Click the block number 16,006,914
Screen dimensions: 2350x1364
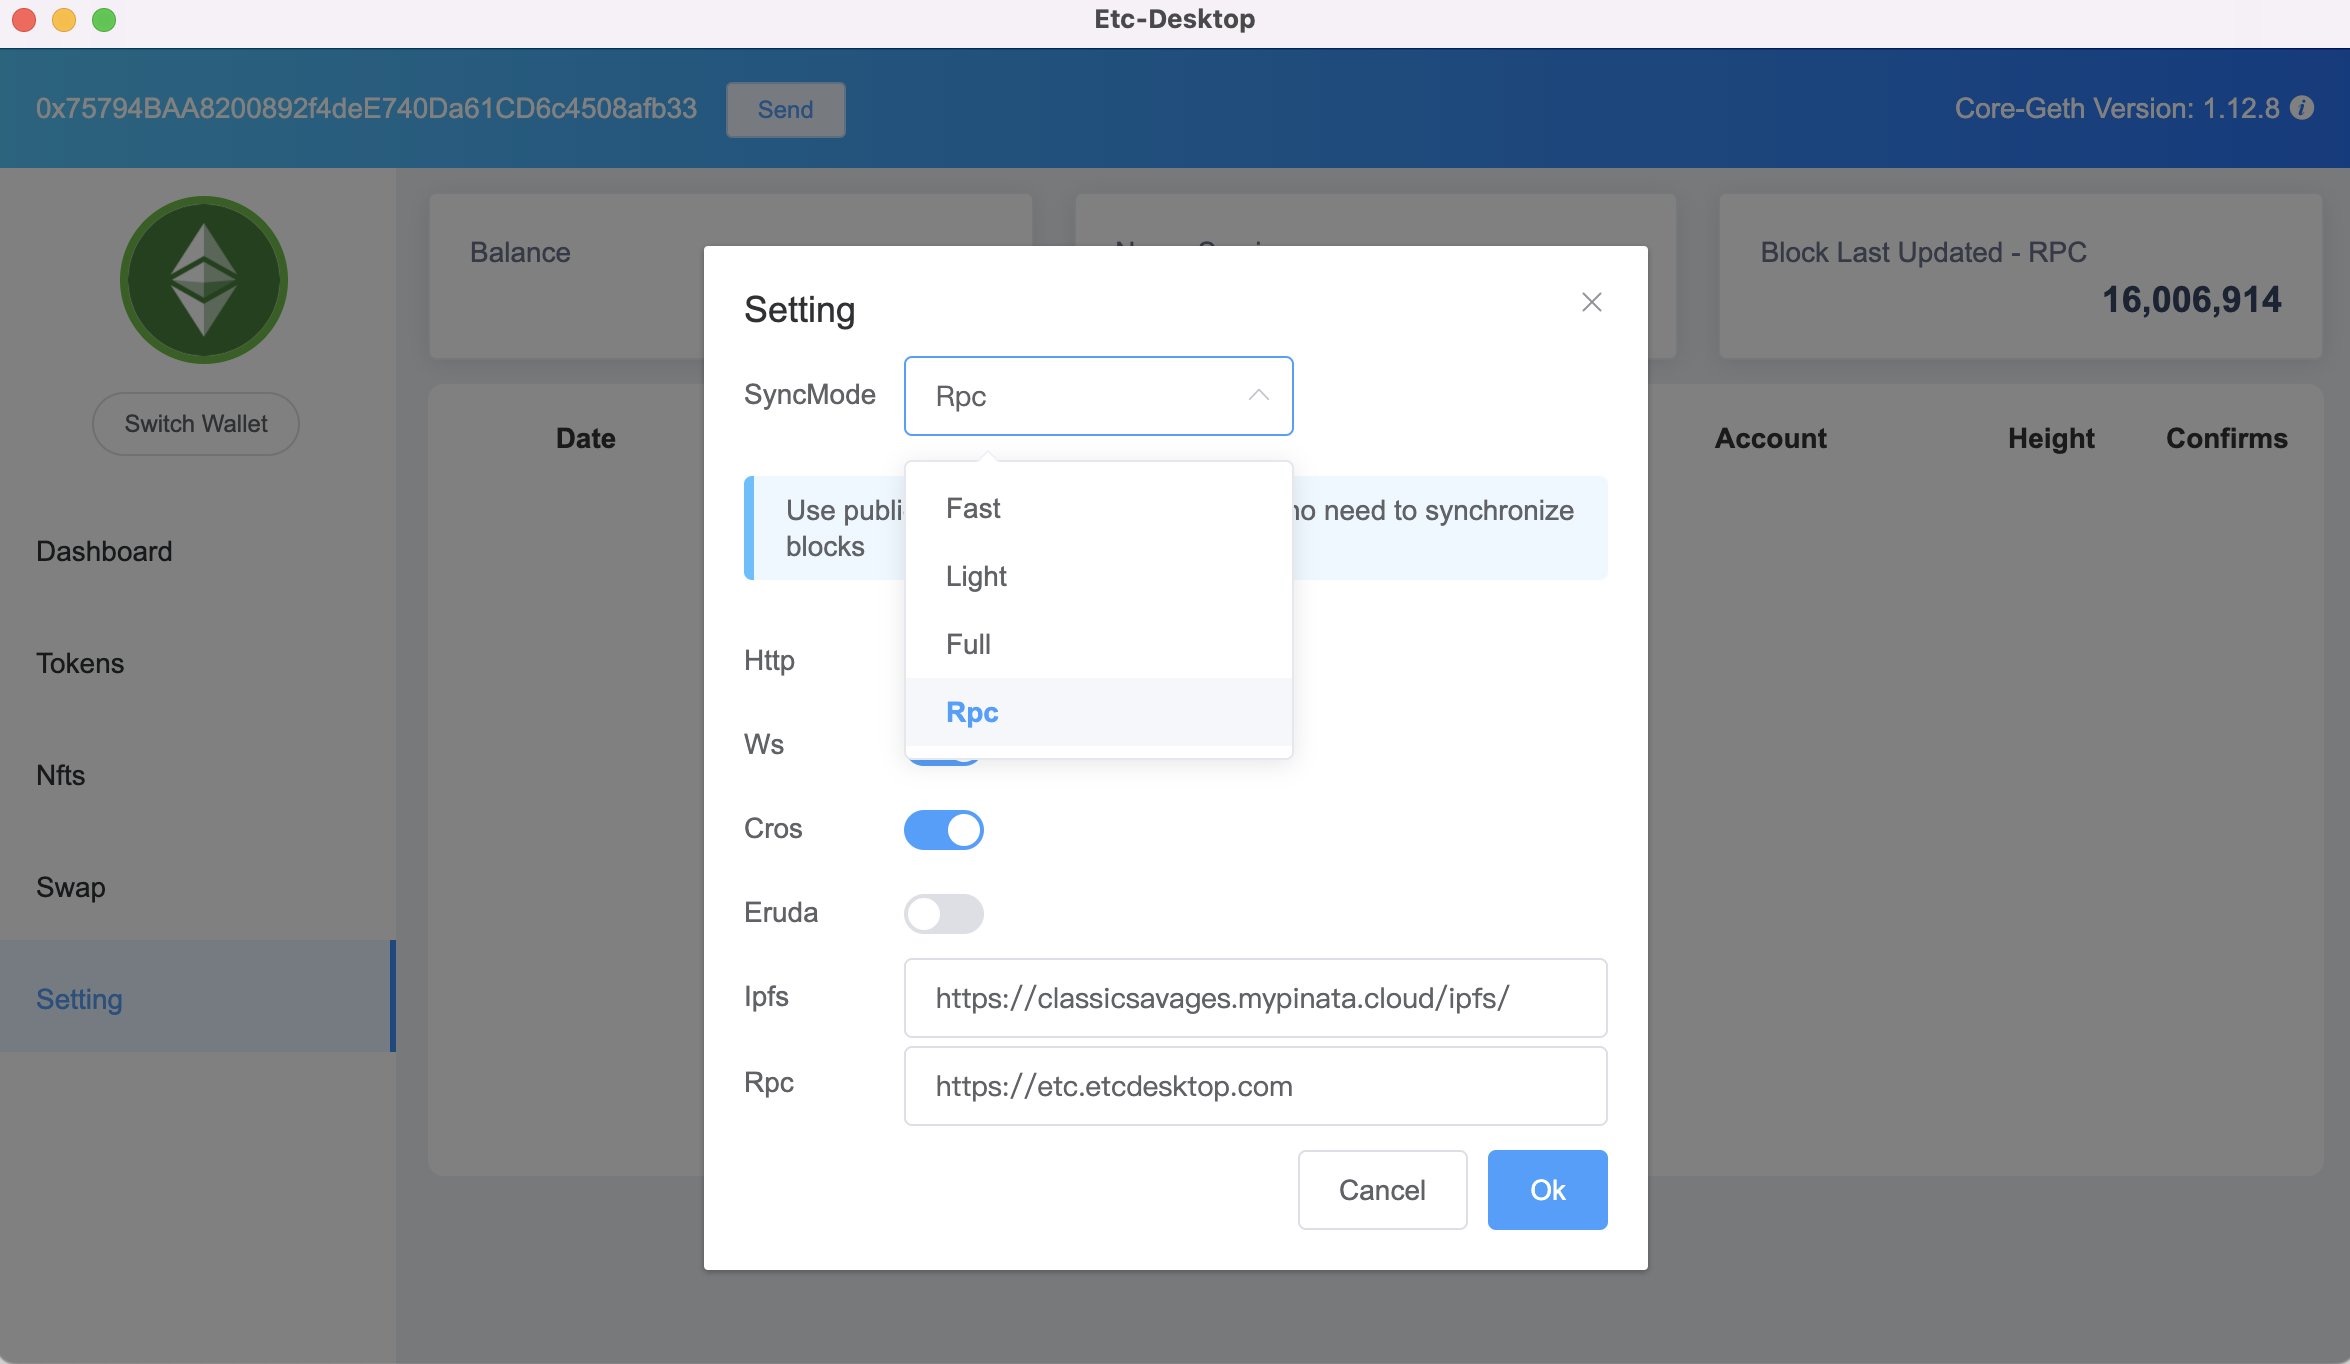2191,299
